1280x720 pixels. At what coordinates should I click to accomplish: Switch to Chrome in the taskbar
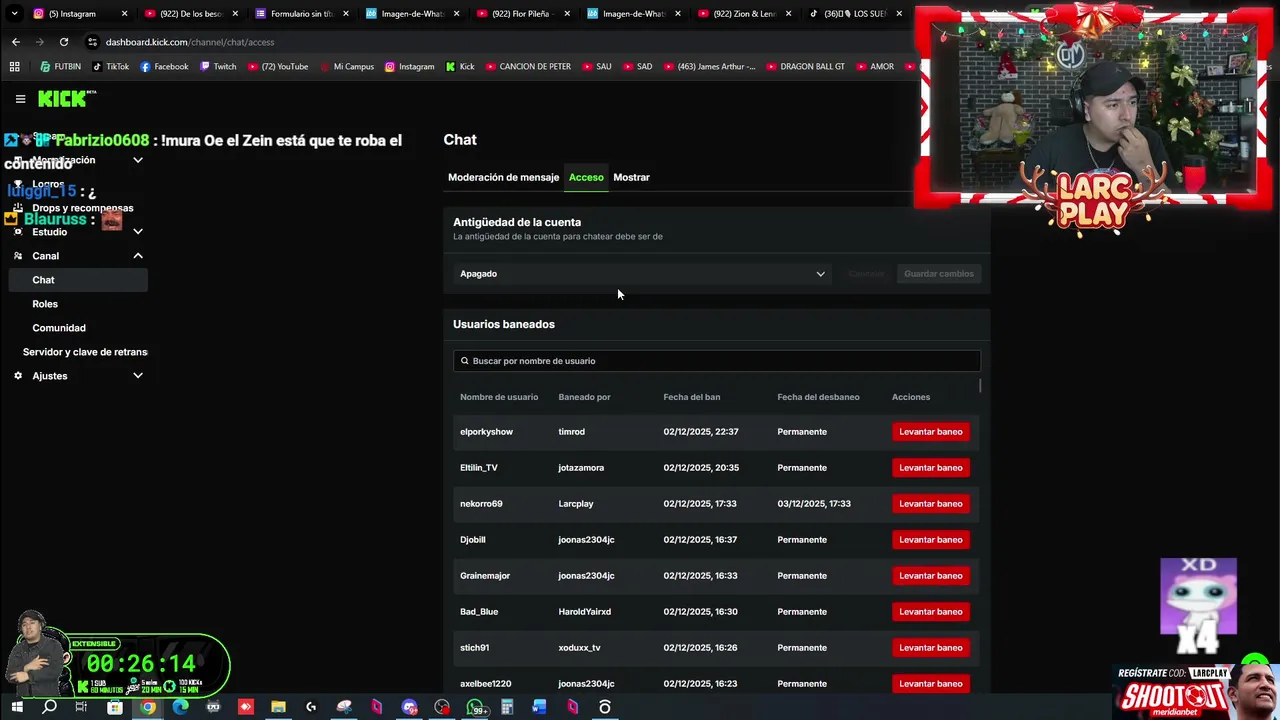click(148, 707)
